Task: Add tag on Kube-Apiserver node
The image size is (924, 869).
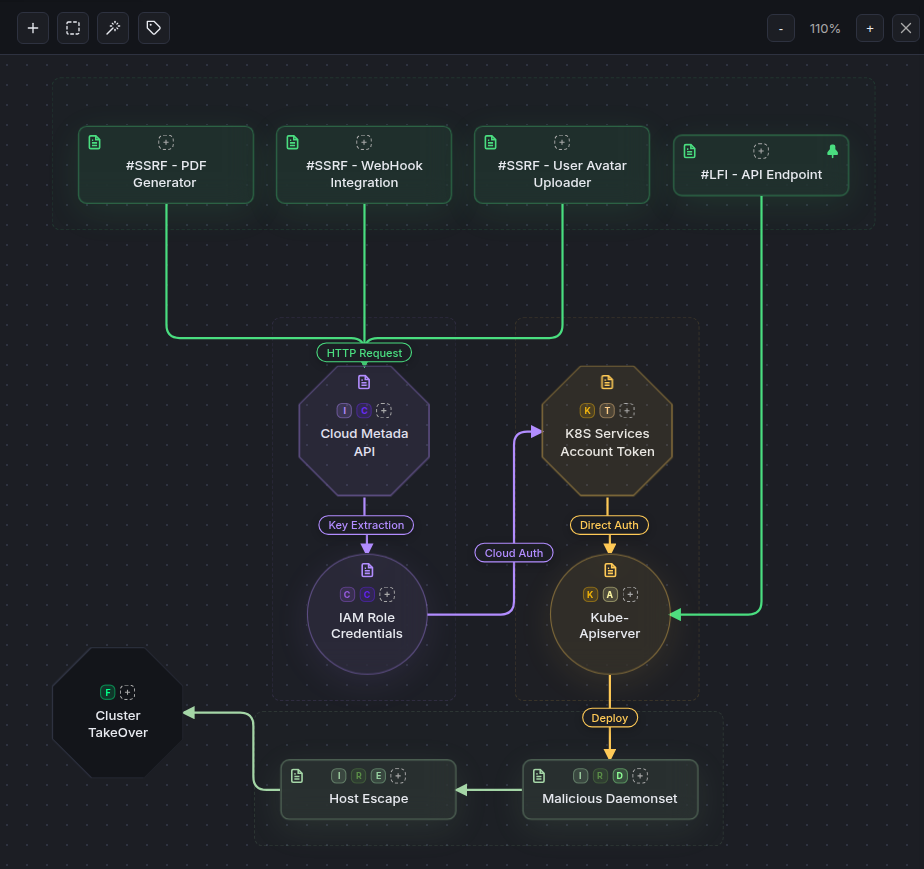Action: click(630, 594)
